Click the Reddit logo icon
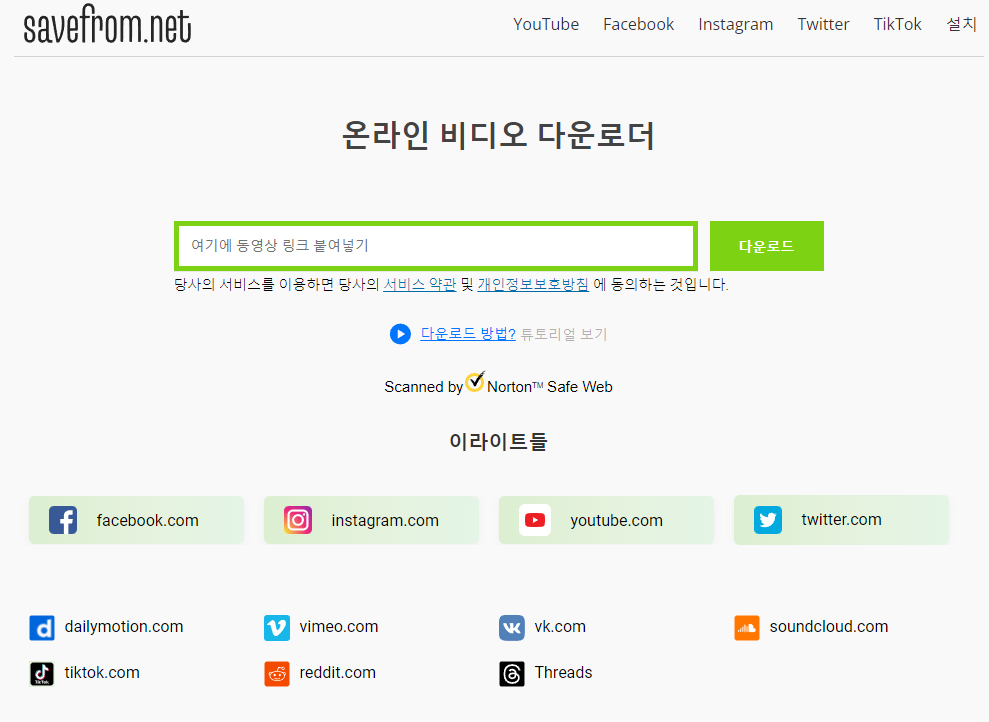989x722 pixels. point(277,674)
